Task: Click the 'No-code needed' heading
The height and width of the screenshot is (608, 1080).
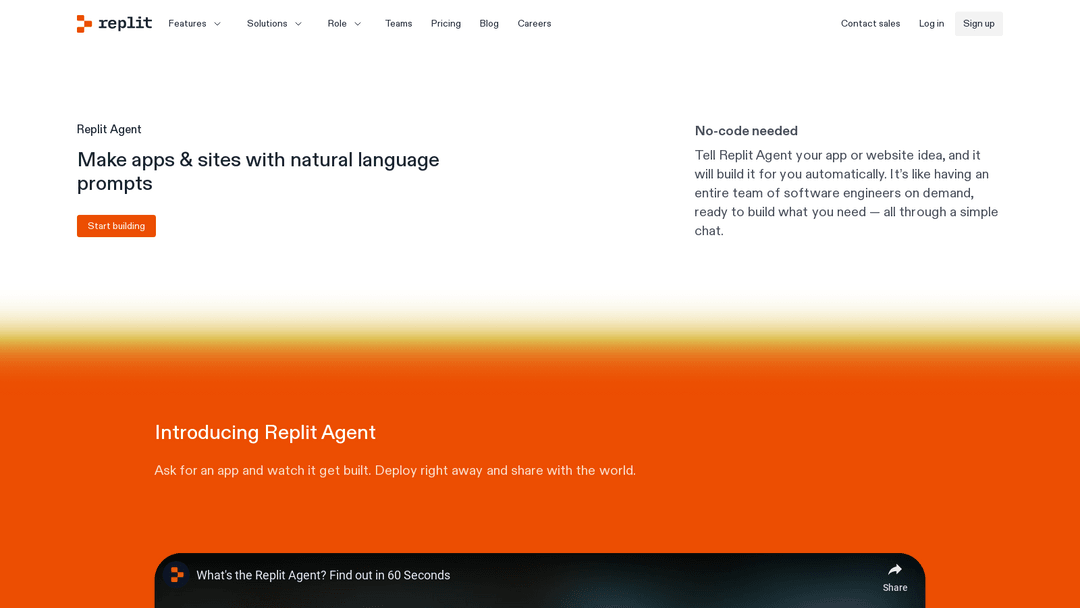Action: coord(746,131)
